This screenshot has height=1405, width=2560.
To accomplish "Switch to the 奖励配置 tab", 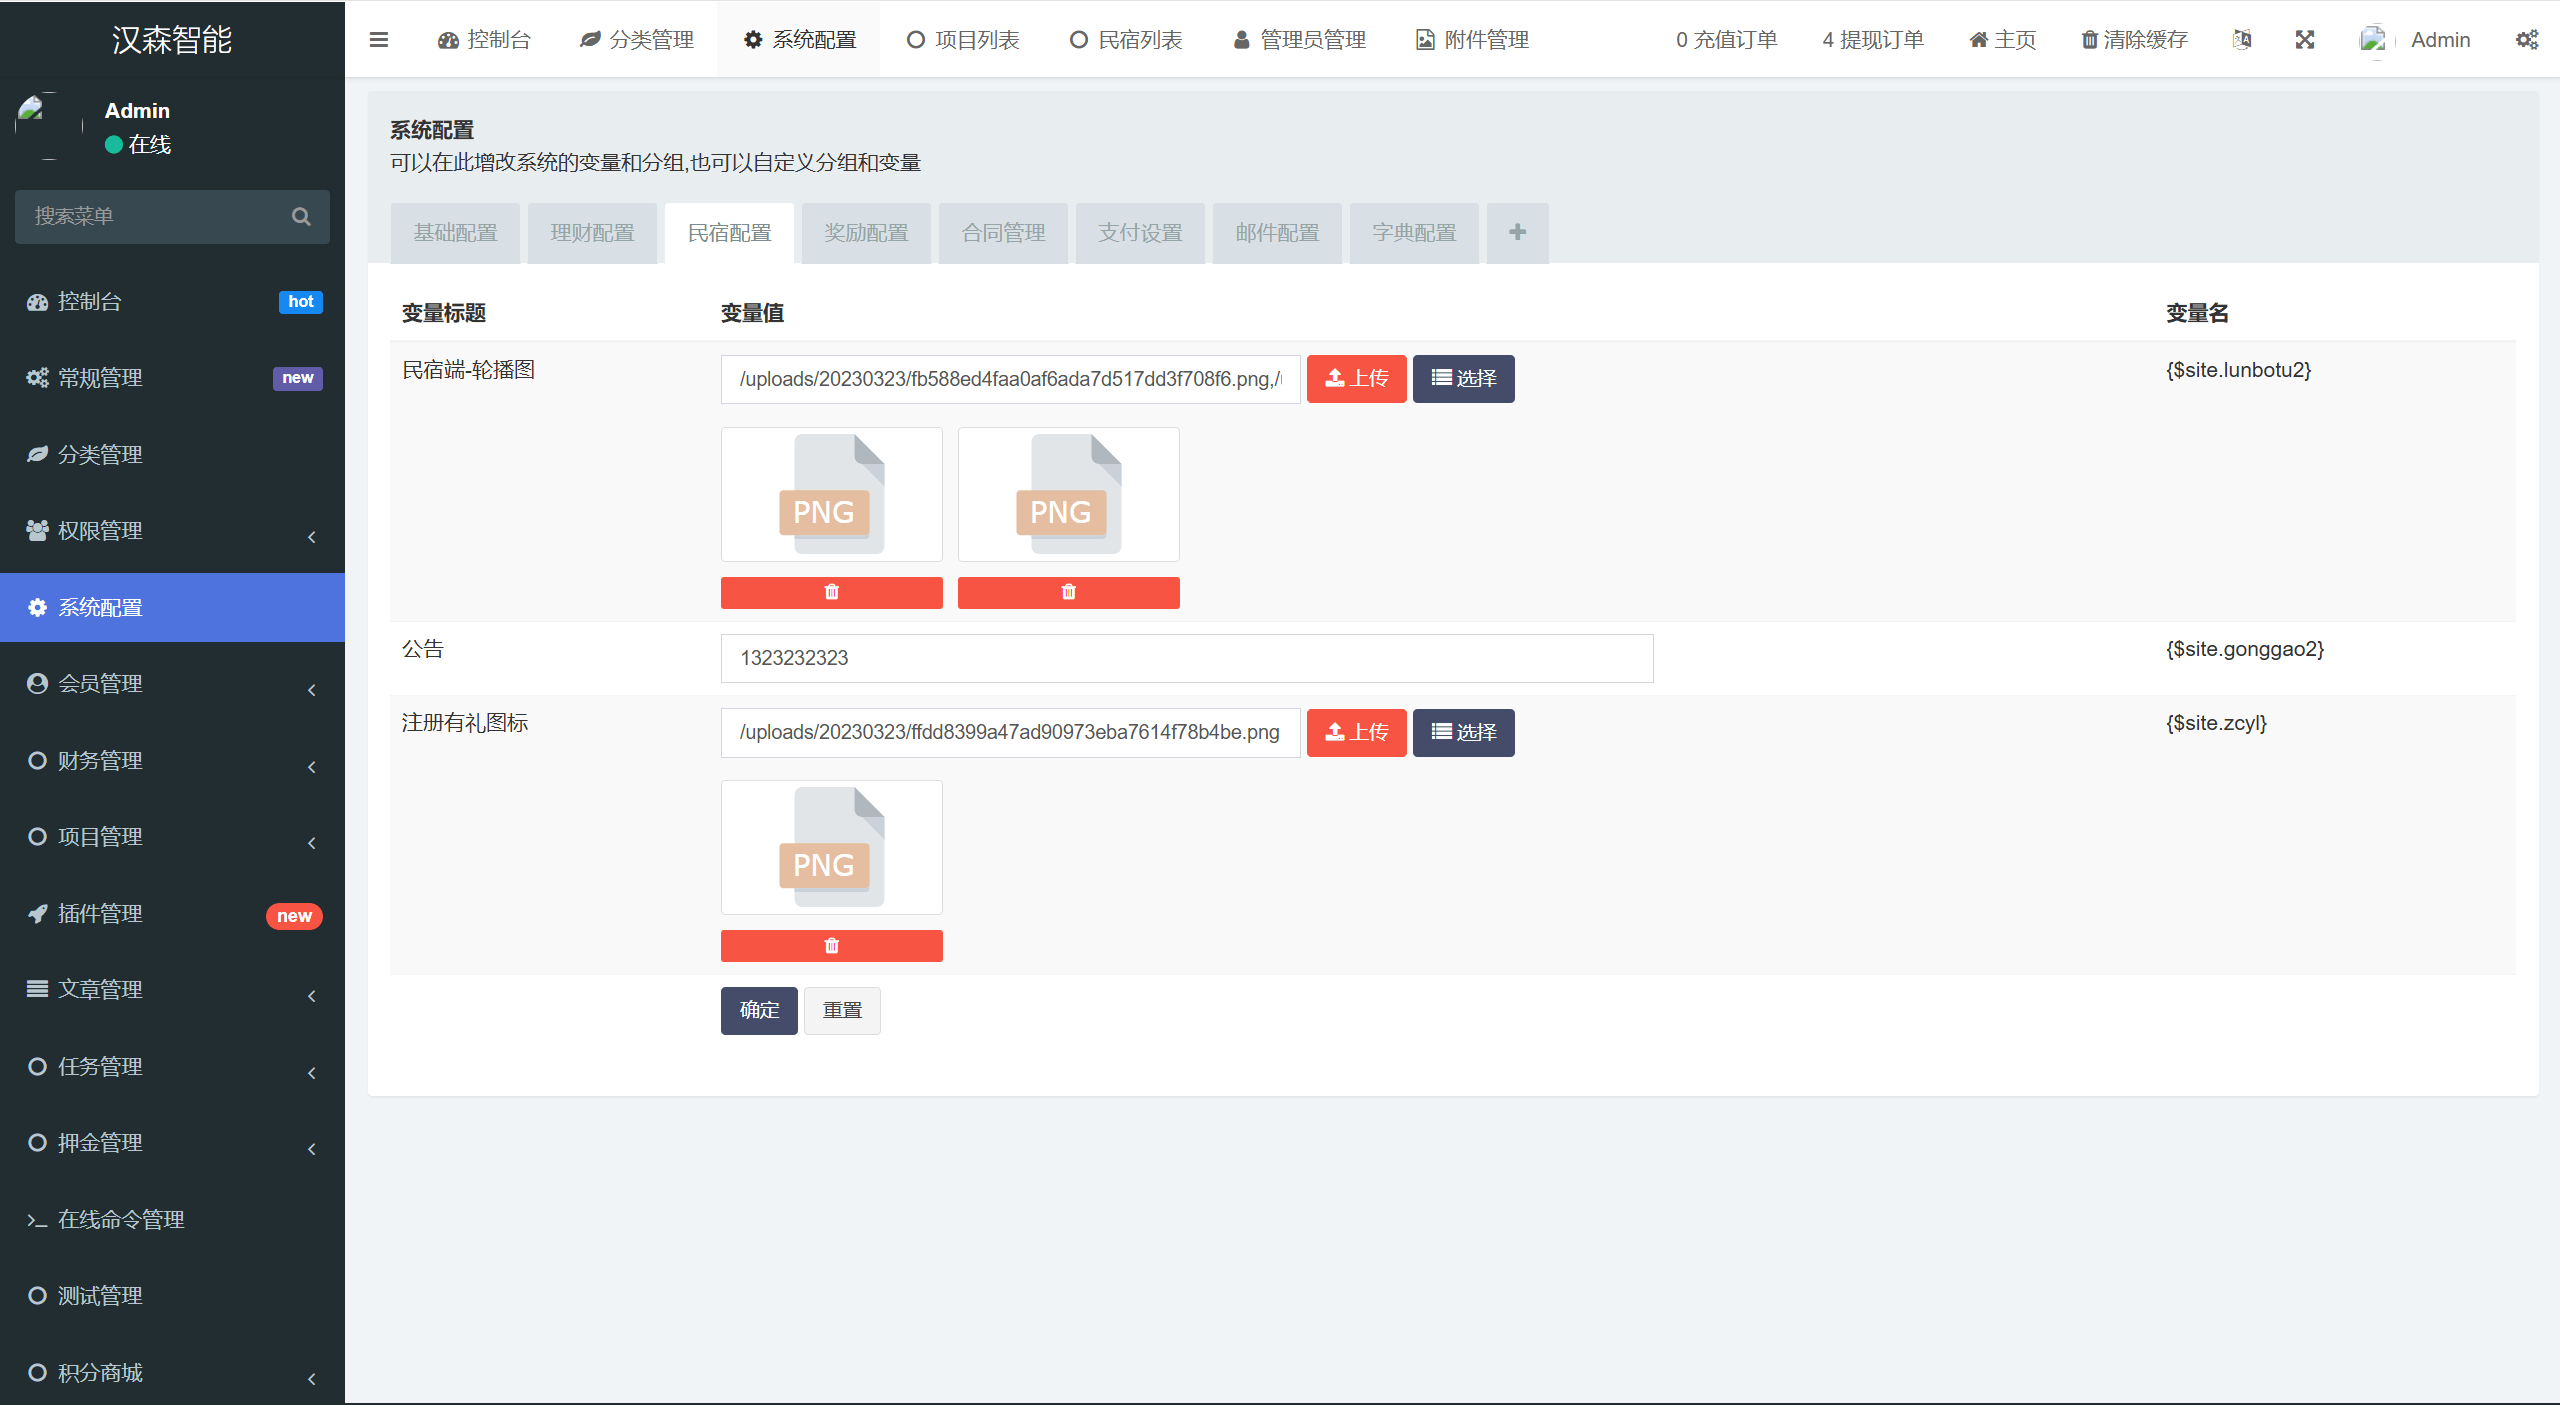I will pos(866,233).
